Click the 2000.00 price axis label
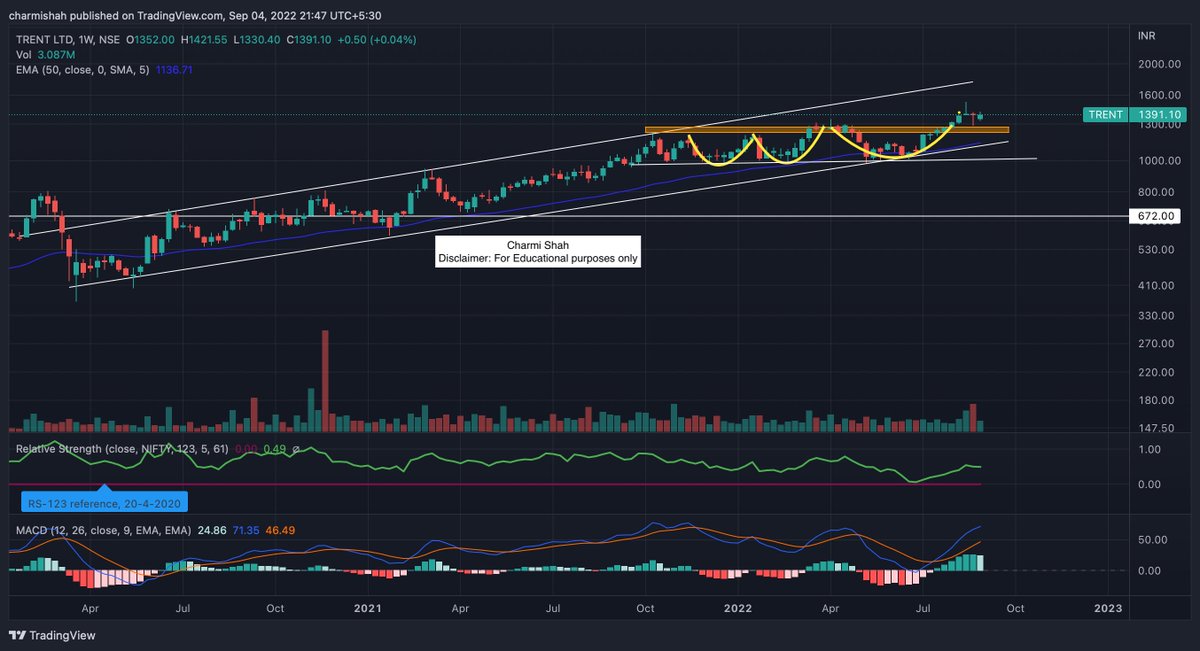This screenshot has height=651, width=1200. point(1159,64)
